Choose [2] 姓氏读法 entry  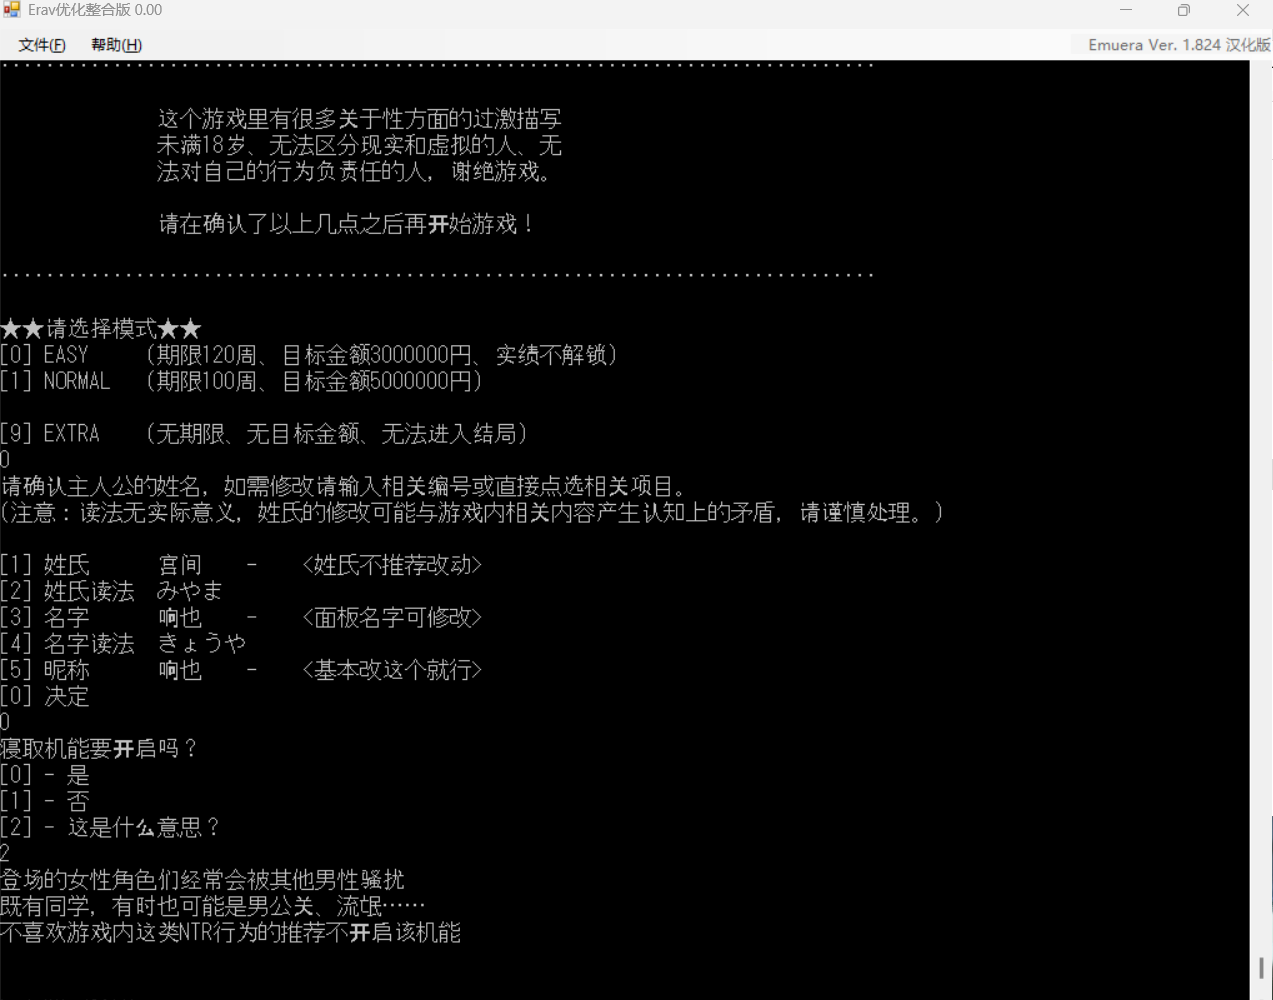67,591
